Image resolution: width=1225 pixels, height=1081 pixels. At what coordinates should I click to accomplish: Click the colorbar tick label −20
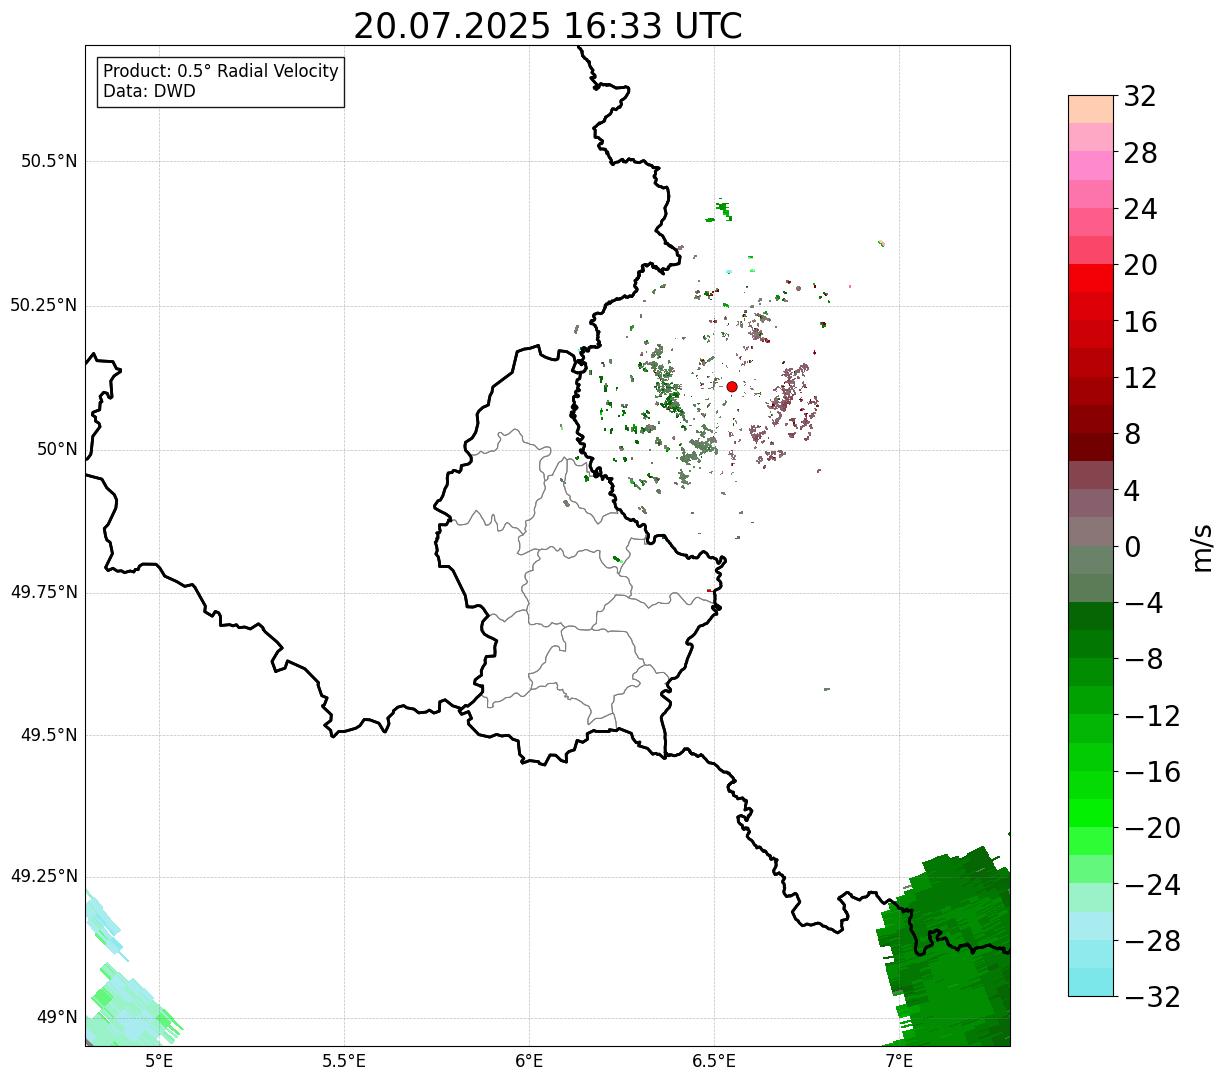click(1152, 828)
